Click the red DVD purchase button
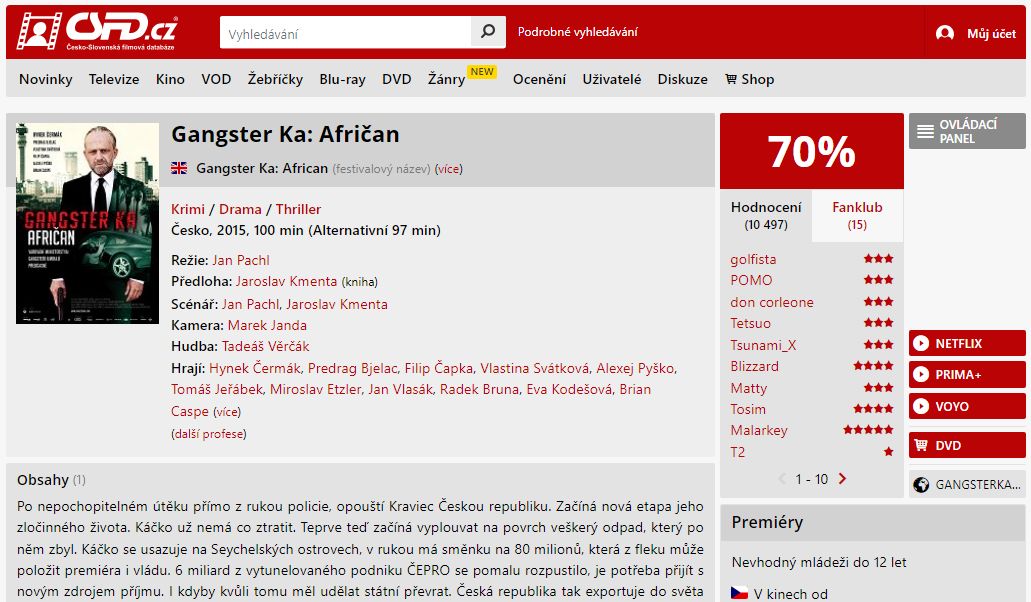This screenshot has height=602, width=1031. (967, 445)
